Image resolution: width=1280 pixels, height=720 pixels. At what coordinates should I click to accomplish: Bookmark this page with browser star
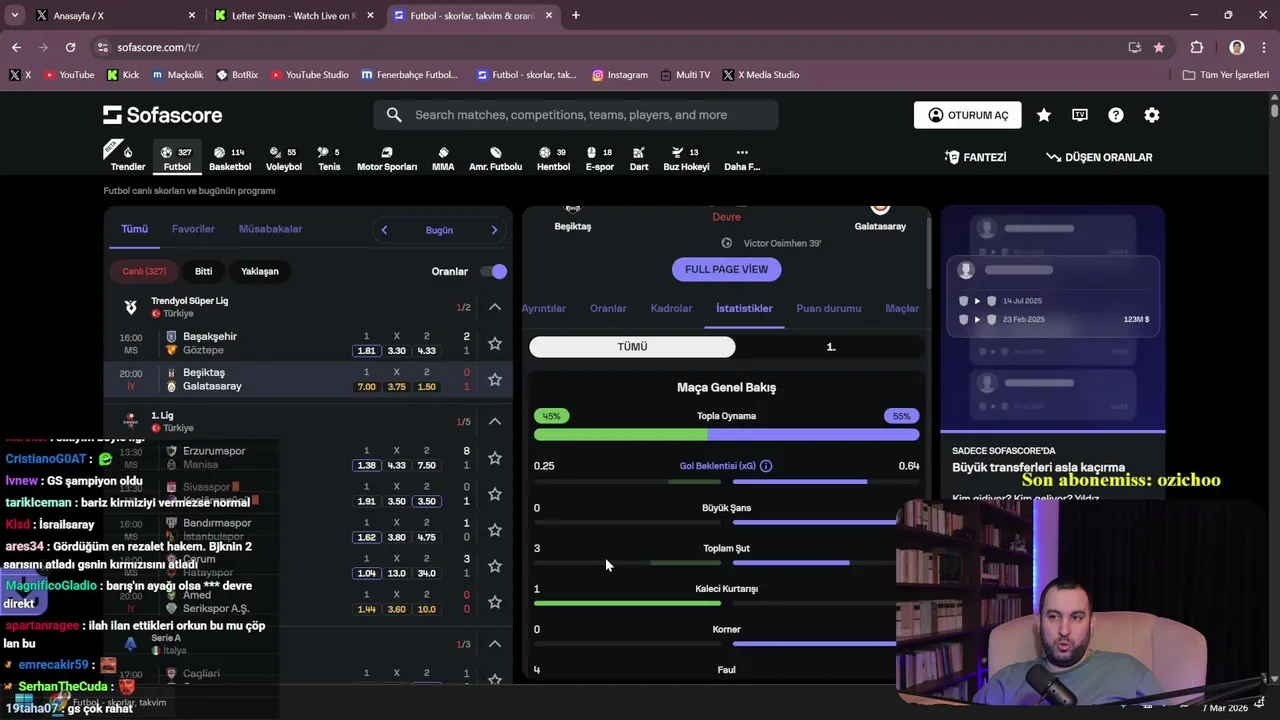tap(1159, 47)
